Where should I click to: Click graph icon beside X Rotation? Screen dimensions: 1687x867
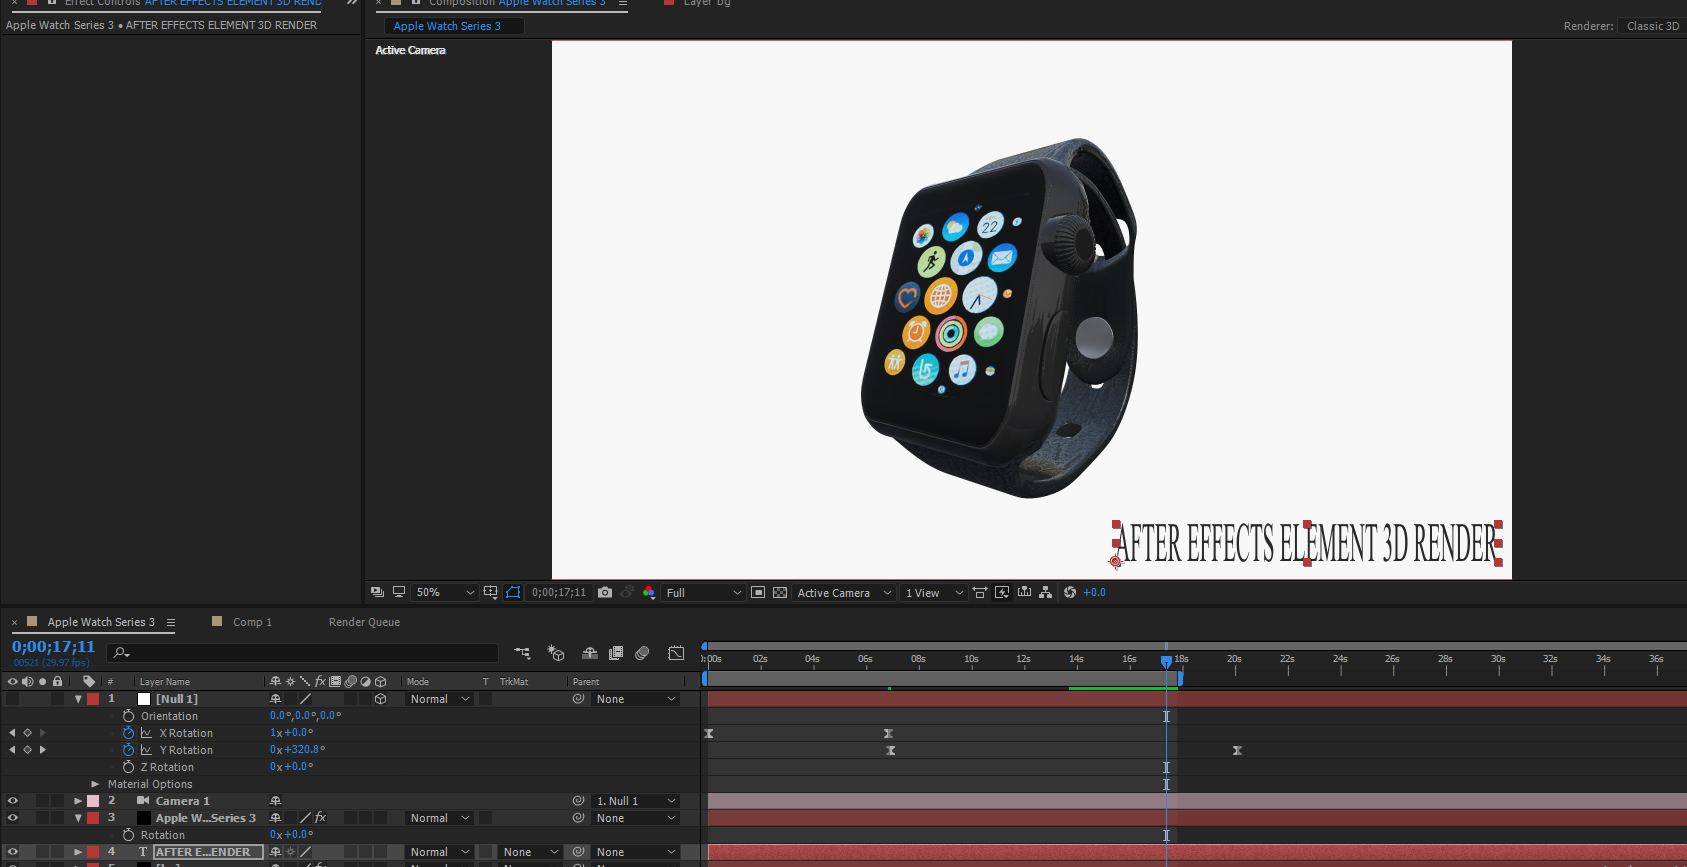click(146, 733)
